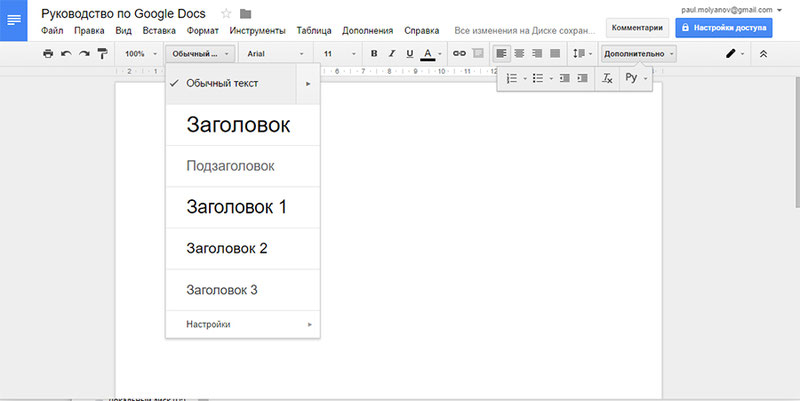Click the print icon in toolbar
Screen dimensions: 800x401
click(x=48, y=53)
